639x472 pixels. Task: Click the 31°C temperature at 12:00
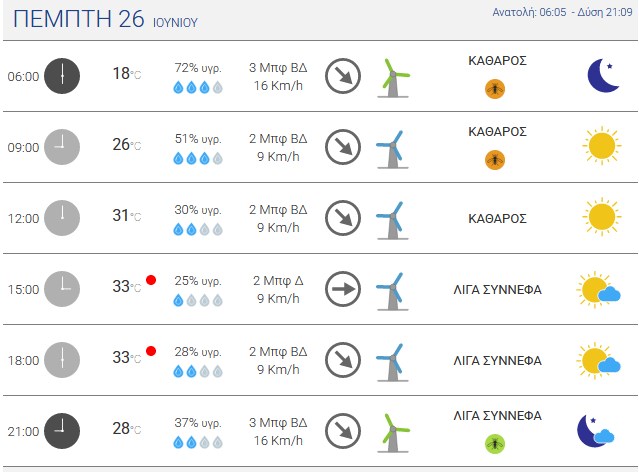pos(127,215)
